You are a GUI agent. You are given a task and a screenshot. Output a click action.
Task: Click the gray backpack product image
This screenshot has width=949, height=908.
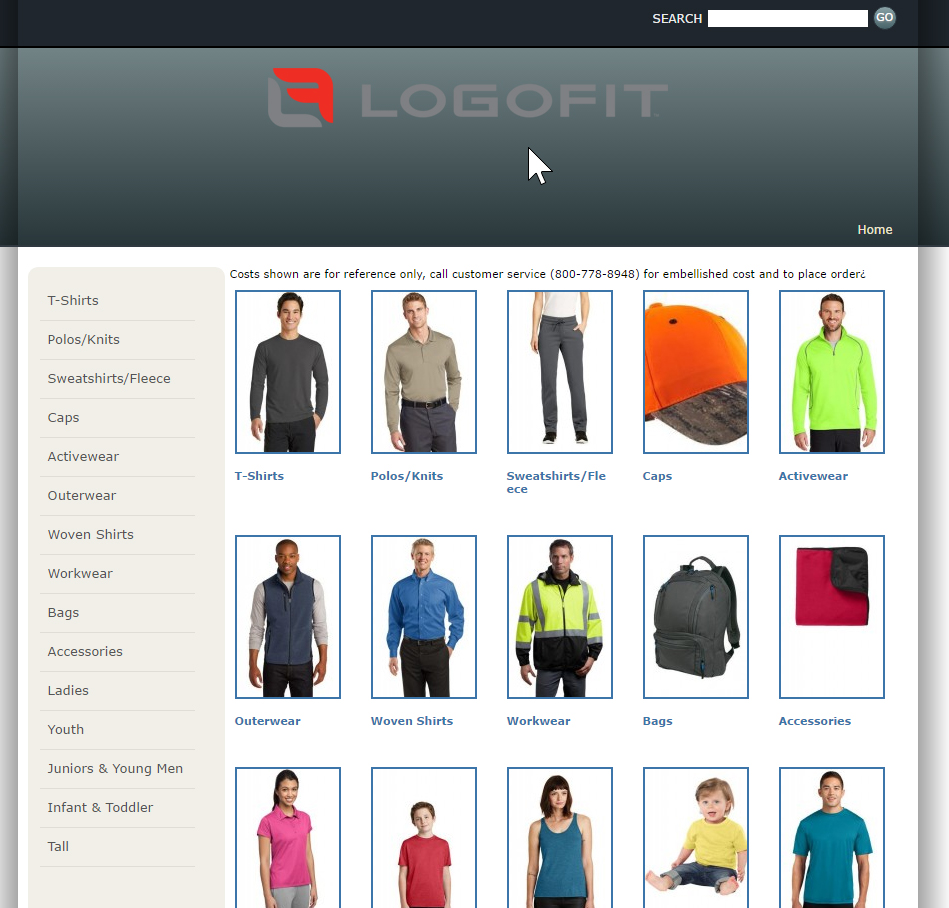click(695, 616)
